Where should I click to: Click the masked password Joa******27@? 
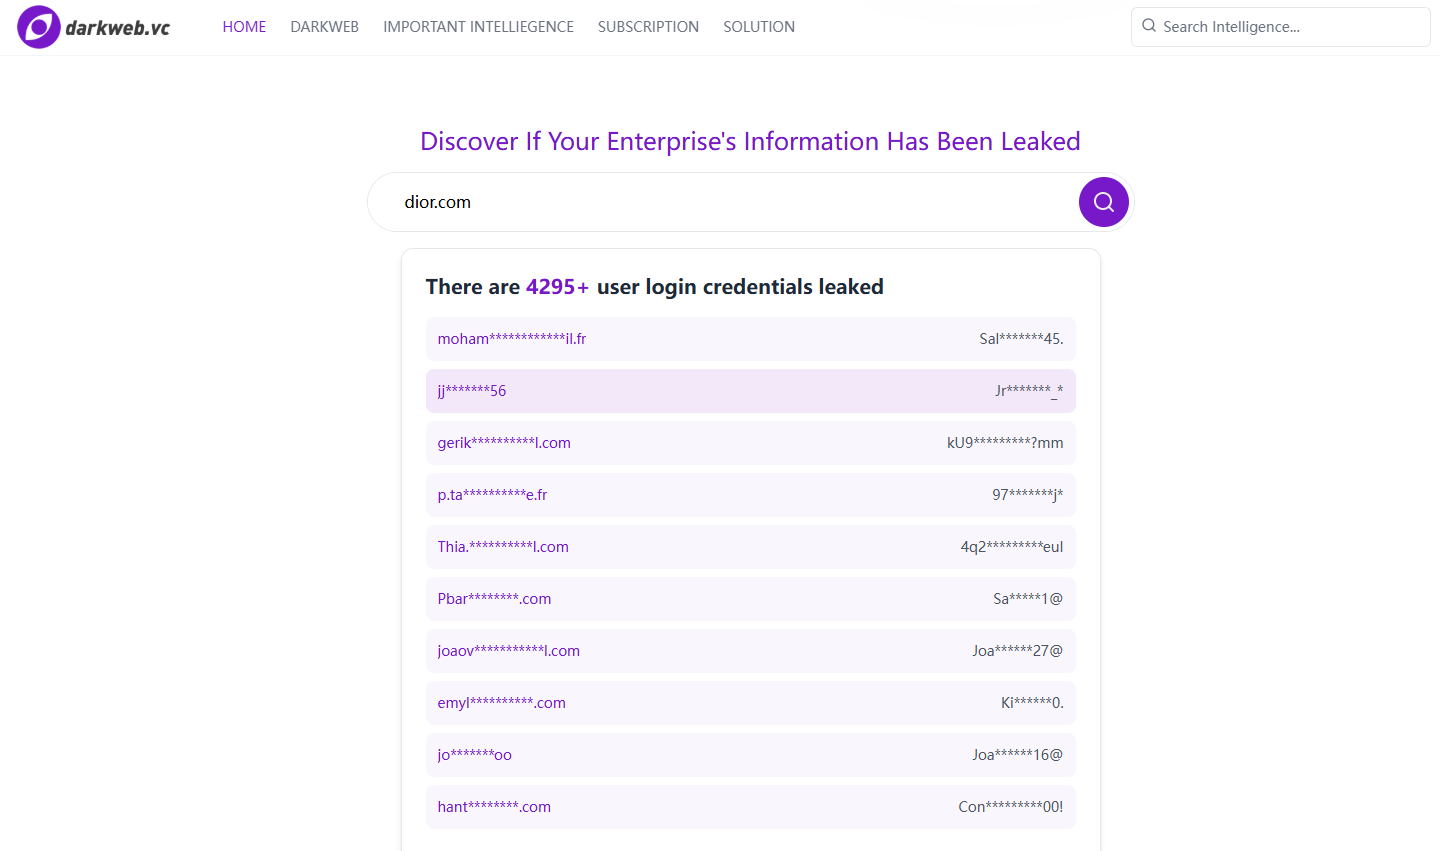(x=1018, y=651)
